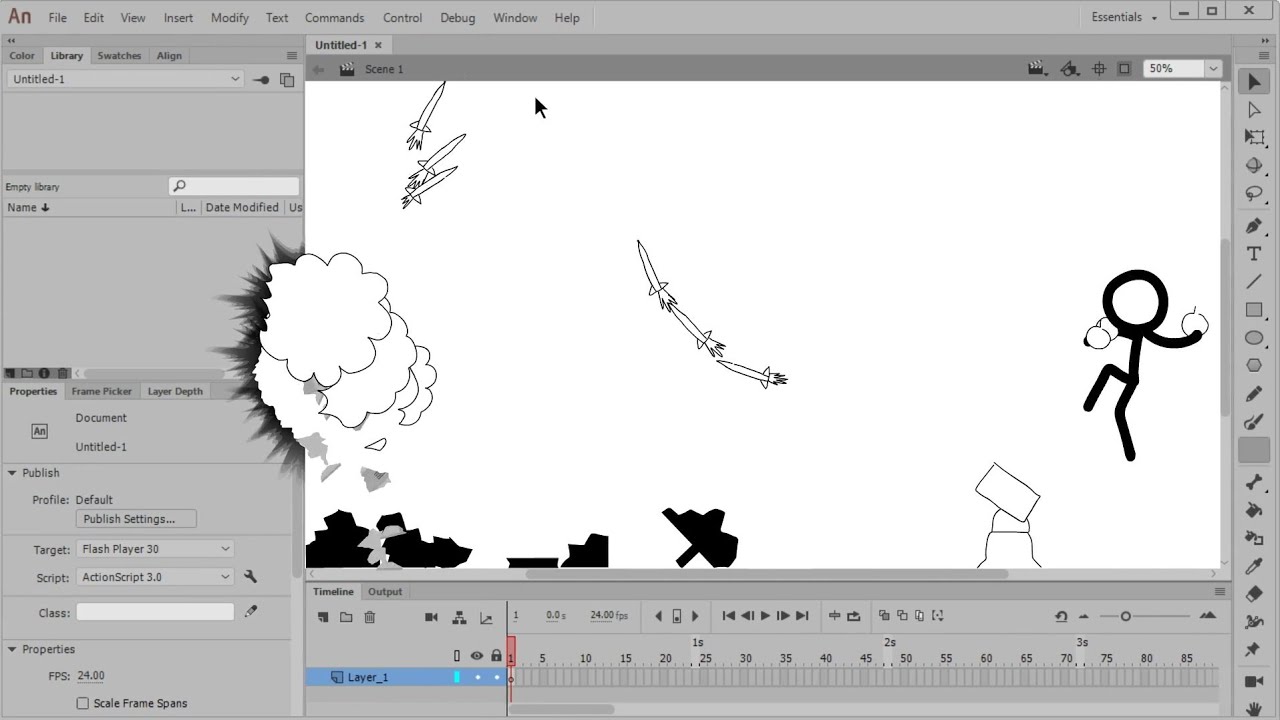Toggle show all layers eye icon
1280x720 pixels.
click(477, 656)
